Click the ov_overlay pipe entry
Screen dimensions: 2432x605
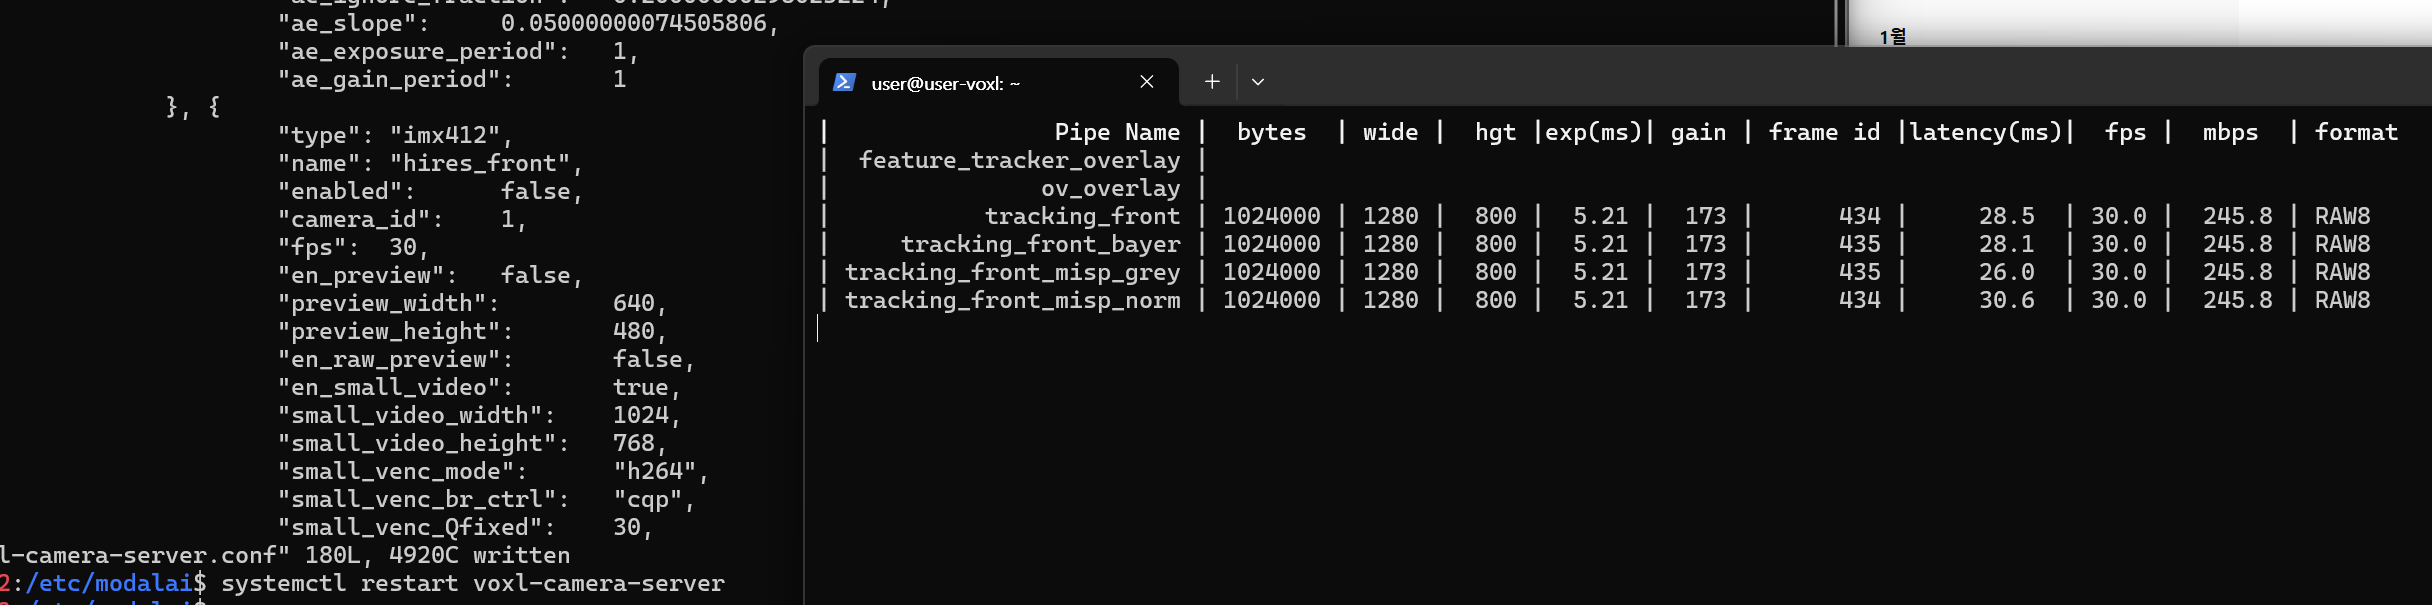click(1110, 188)
